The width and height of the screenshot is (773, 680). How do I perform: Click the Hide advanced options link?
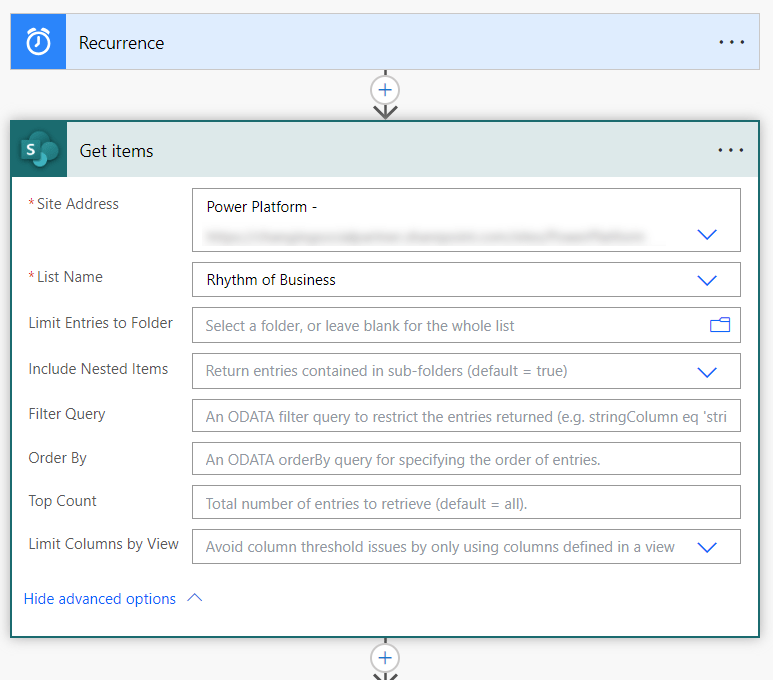[100, 599]
